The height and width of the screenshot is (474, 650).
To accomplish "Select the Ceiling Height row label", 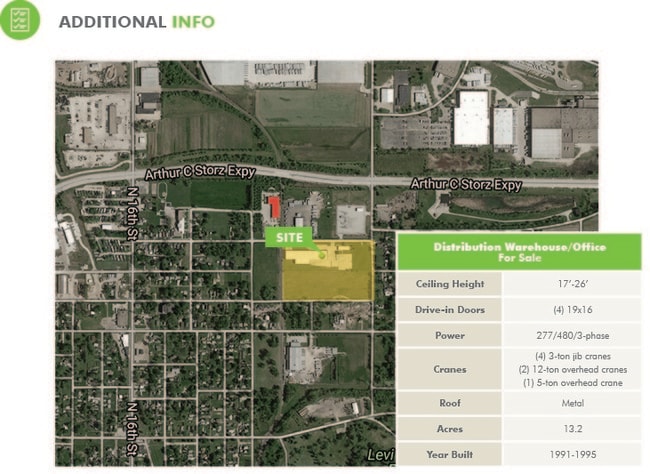I will click(x=449, y=284).
